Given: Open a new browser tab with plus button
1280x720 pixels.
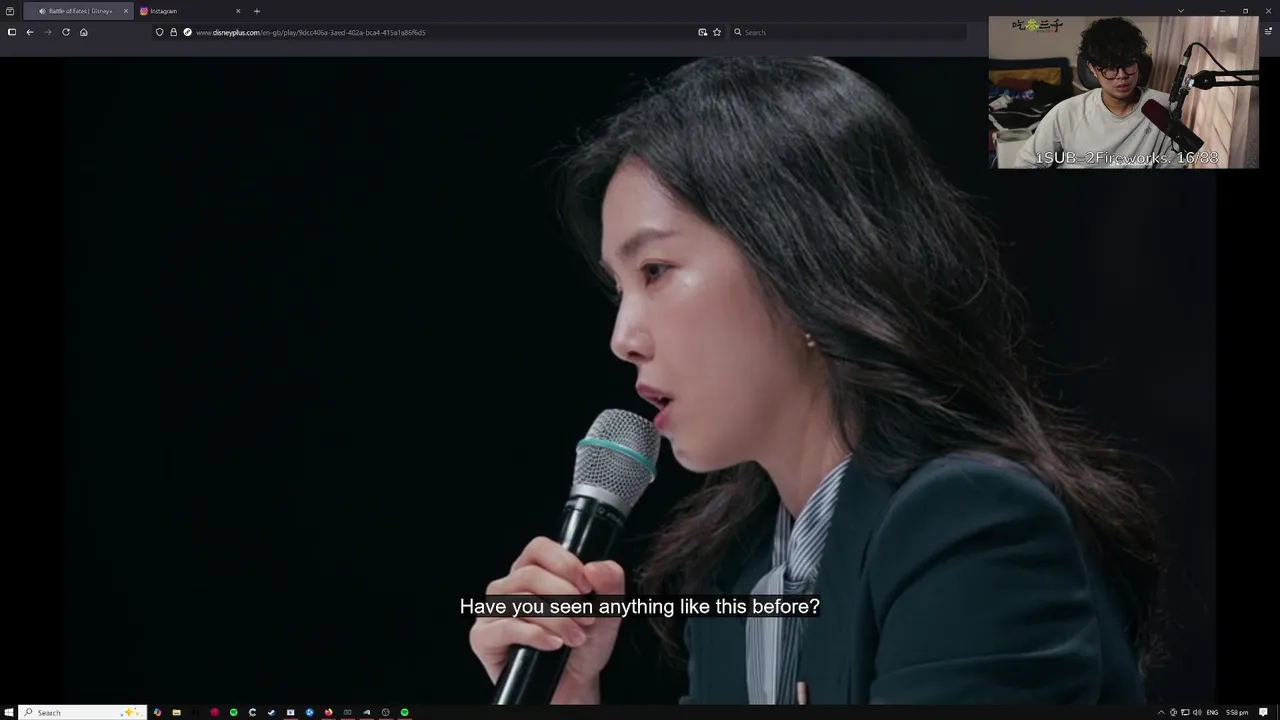Looking at the screenshot, I should [x=257, y=11].
